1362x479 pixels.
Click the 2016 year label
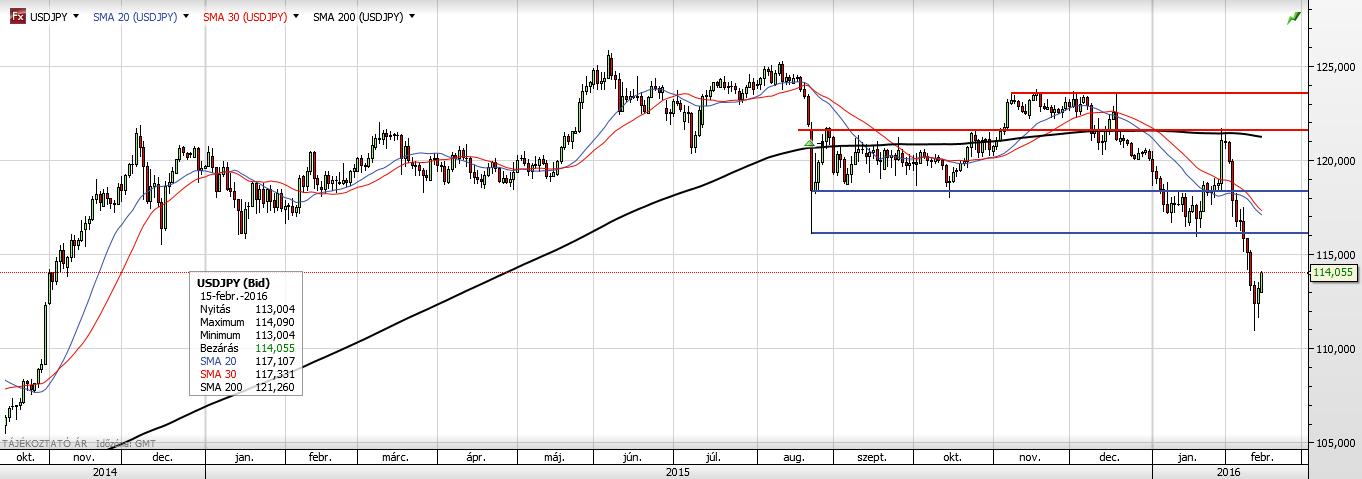1229,470
